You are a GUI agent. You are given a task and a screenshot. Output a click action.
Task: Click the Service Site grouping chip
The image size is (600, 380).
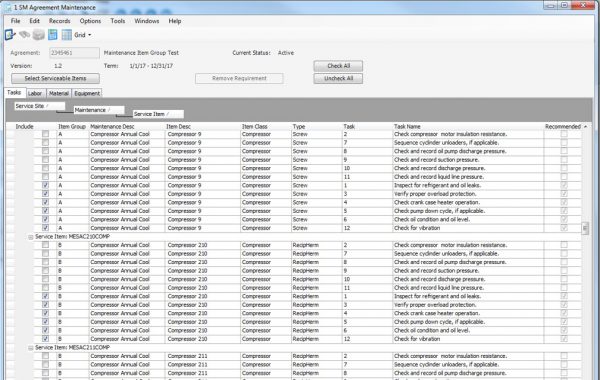[x=39, y=106]
